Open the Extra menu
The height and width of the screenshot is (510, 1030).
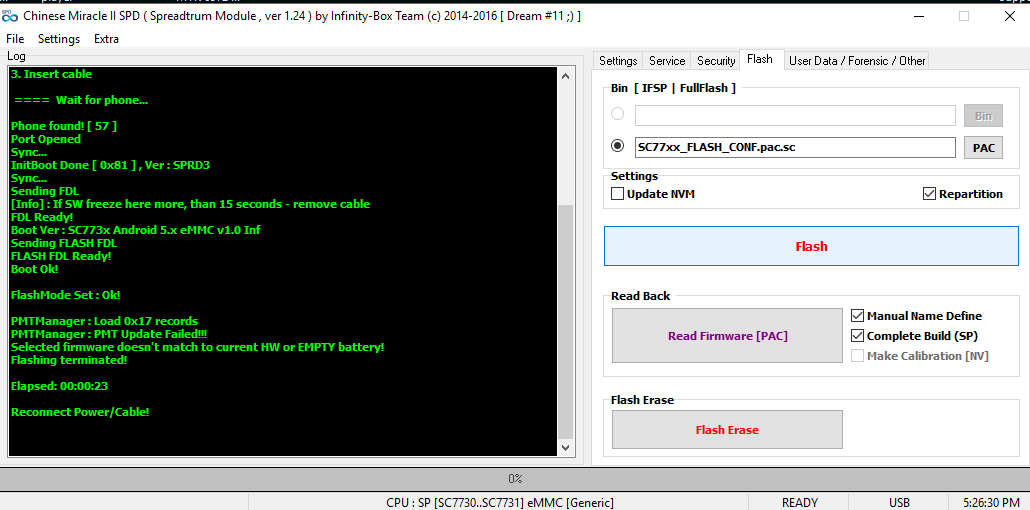point(106,39)
